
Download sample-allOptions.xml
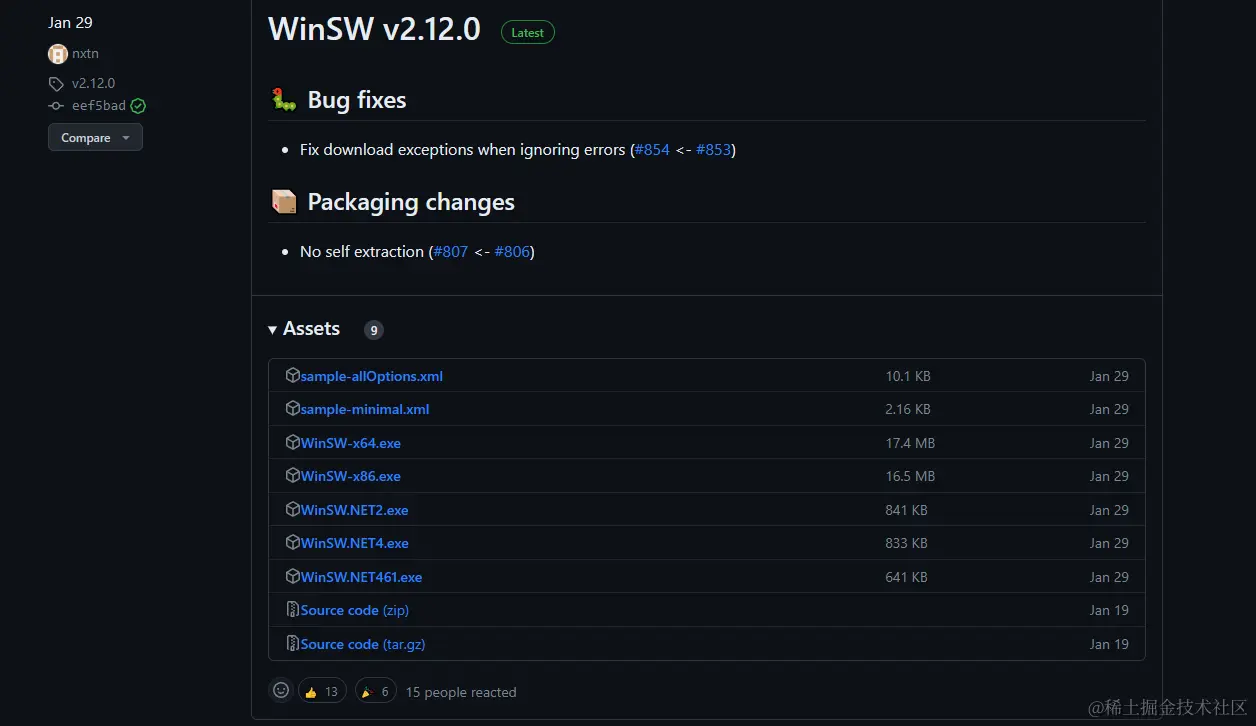point(371,377)
